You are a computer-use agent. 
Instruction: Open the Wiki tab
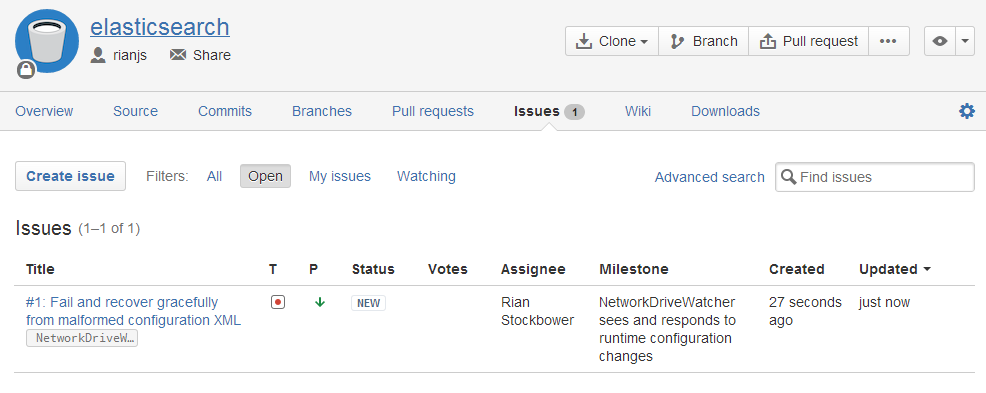pyautogui.click(x=638, y=111)
